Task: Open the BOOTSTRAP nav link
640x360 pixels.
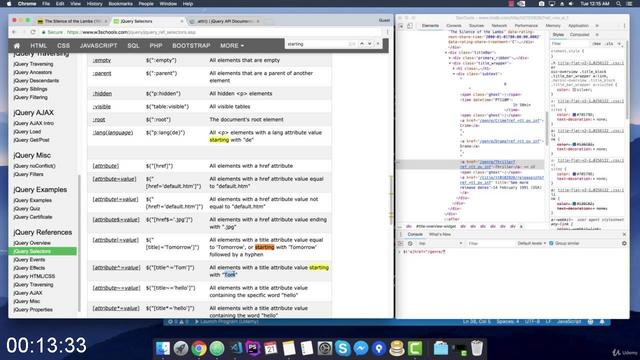Action: [191, 46]
